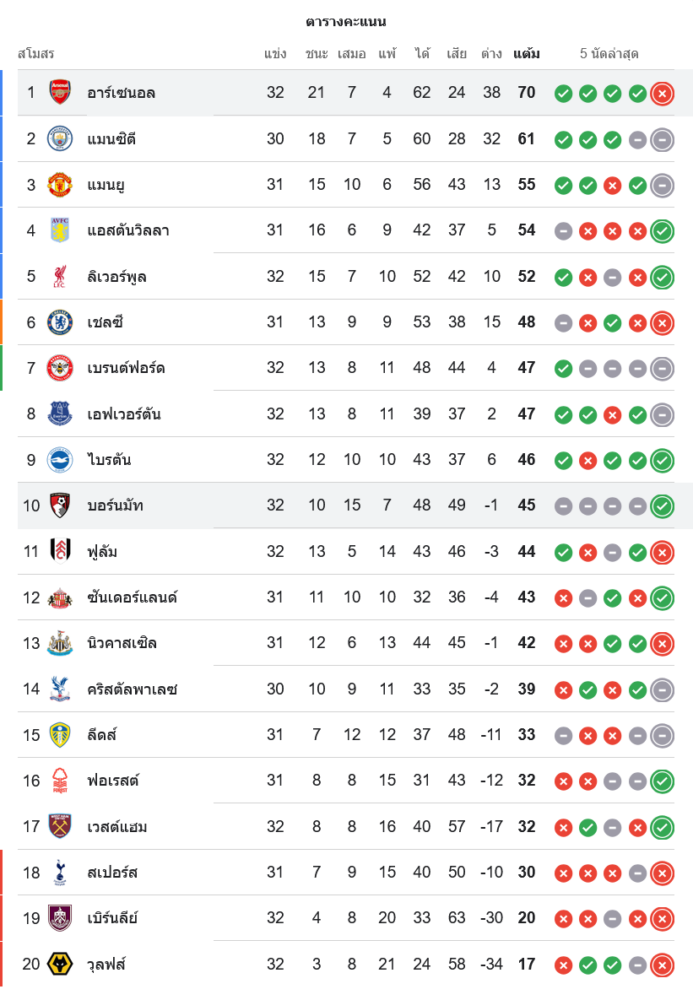Click the Liverpool club crest icon
Screen dimensions: 693x1000
[60, 276]
